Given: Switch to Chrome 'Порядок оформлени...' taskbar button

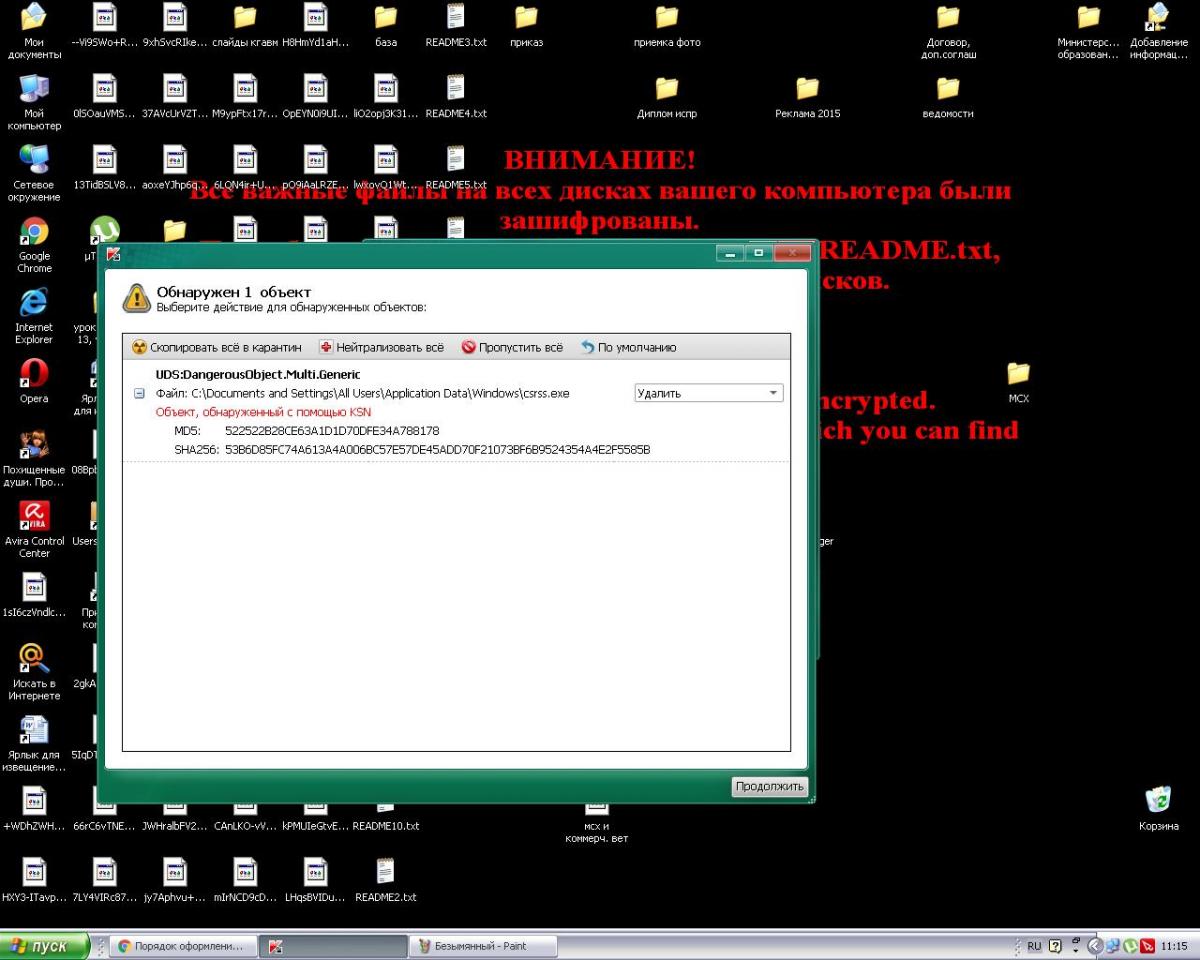Looking at the screenshot, I should click(x=182, y=946).
